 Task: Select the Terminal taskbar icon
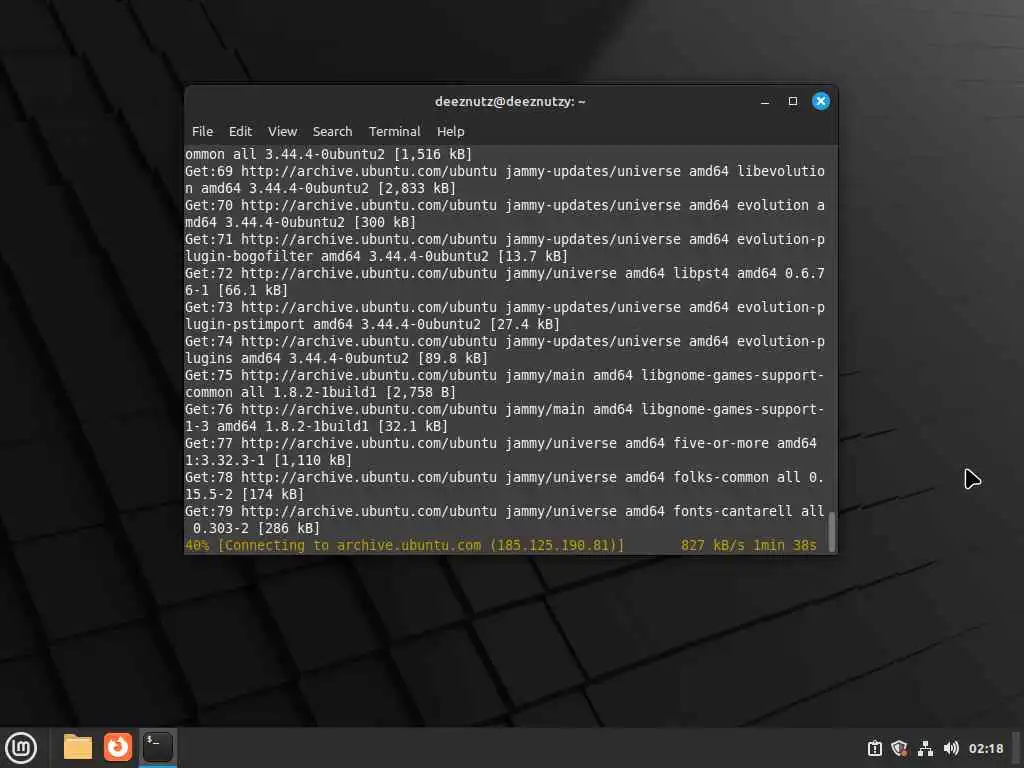[157, 747]
